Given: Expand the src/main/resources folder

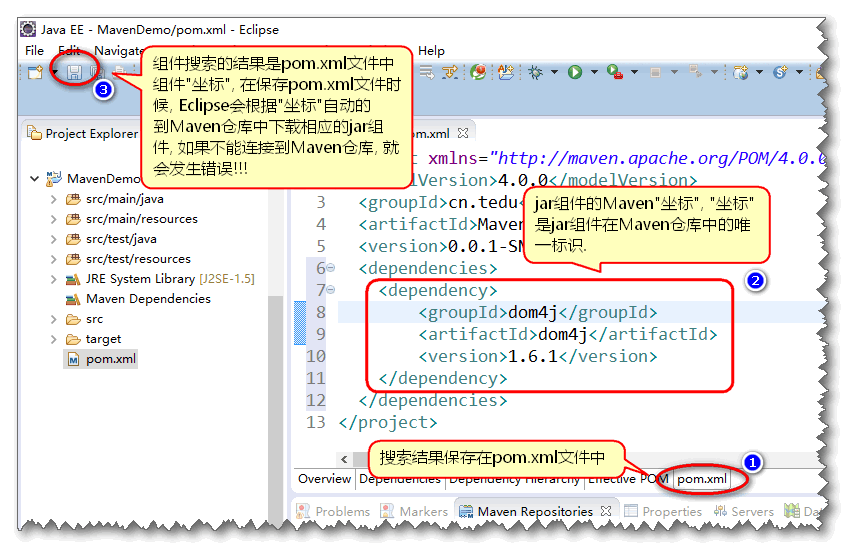Looking at the screenshot, I should pyautogui.click(x=53, y=219).
